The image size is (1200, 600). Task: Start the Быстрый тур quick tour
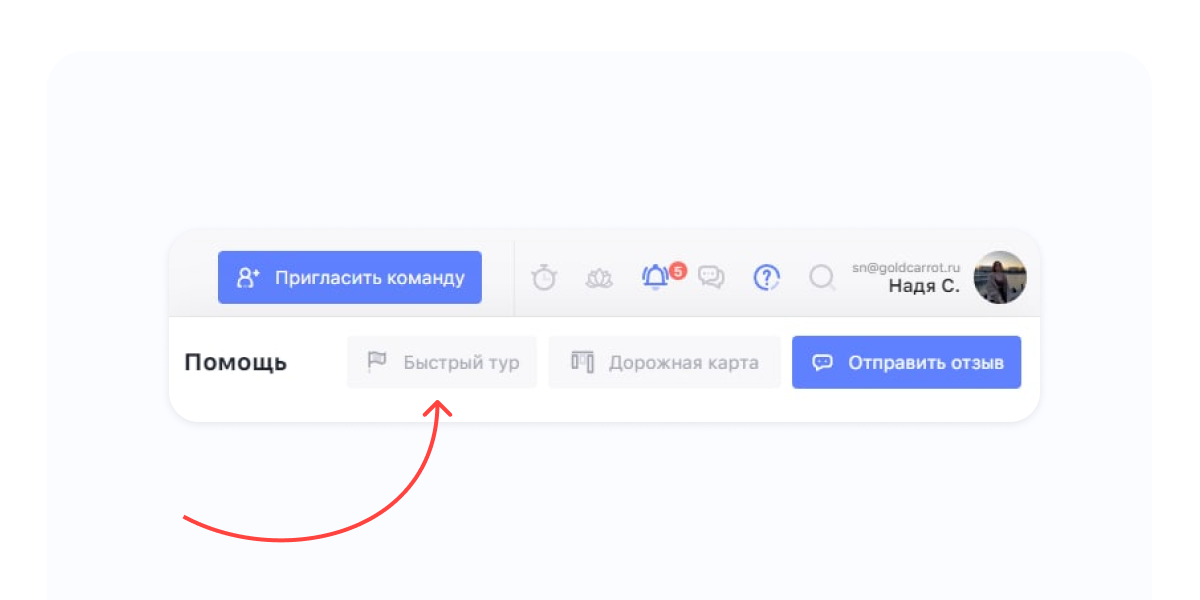point(442,362)
